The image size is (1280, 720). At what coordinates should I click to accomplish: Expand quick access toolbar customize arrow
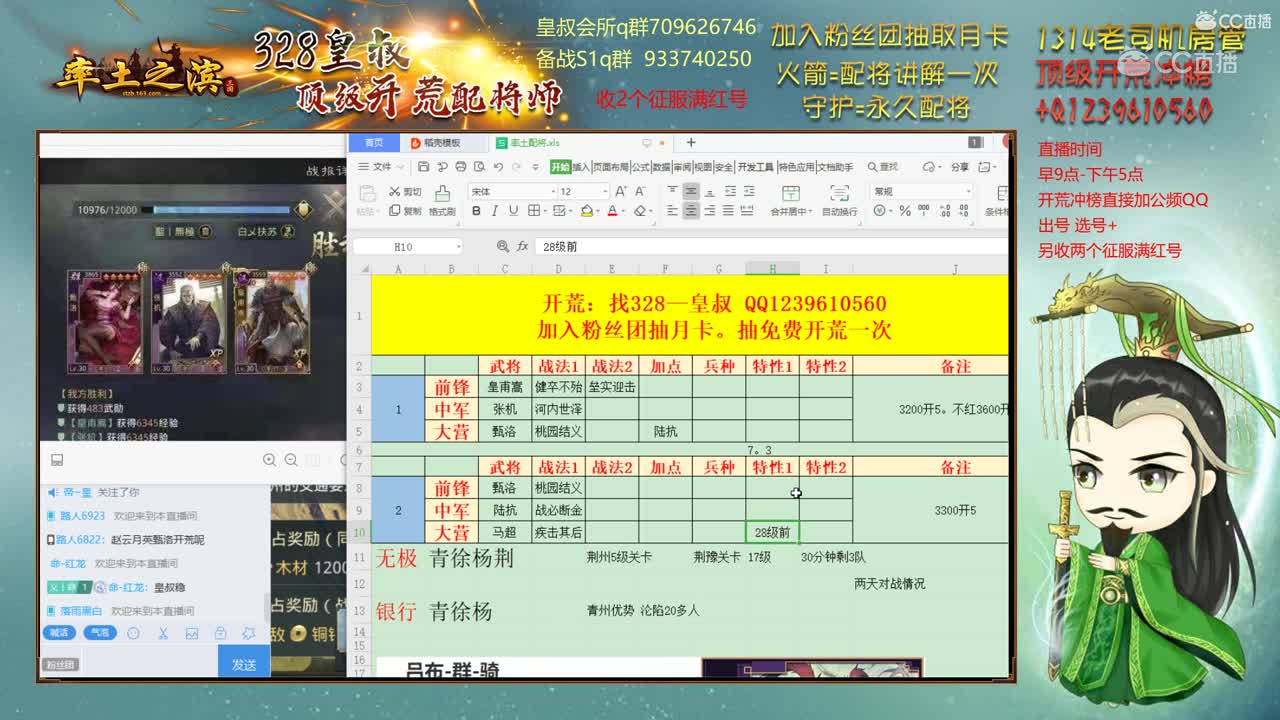pos(536,167)
